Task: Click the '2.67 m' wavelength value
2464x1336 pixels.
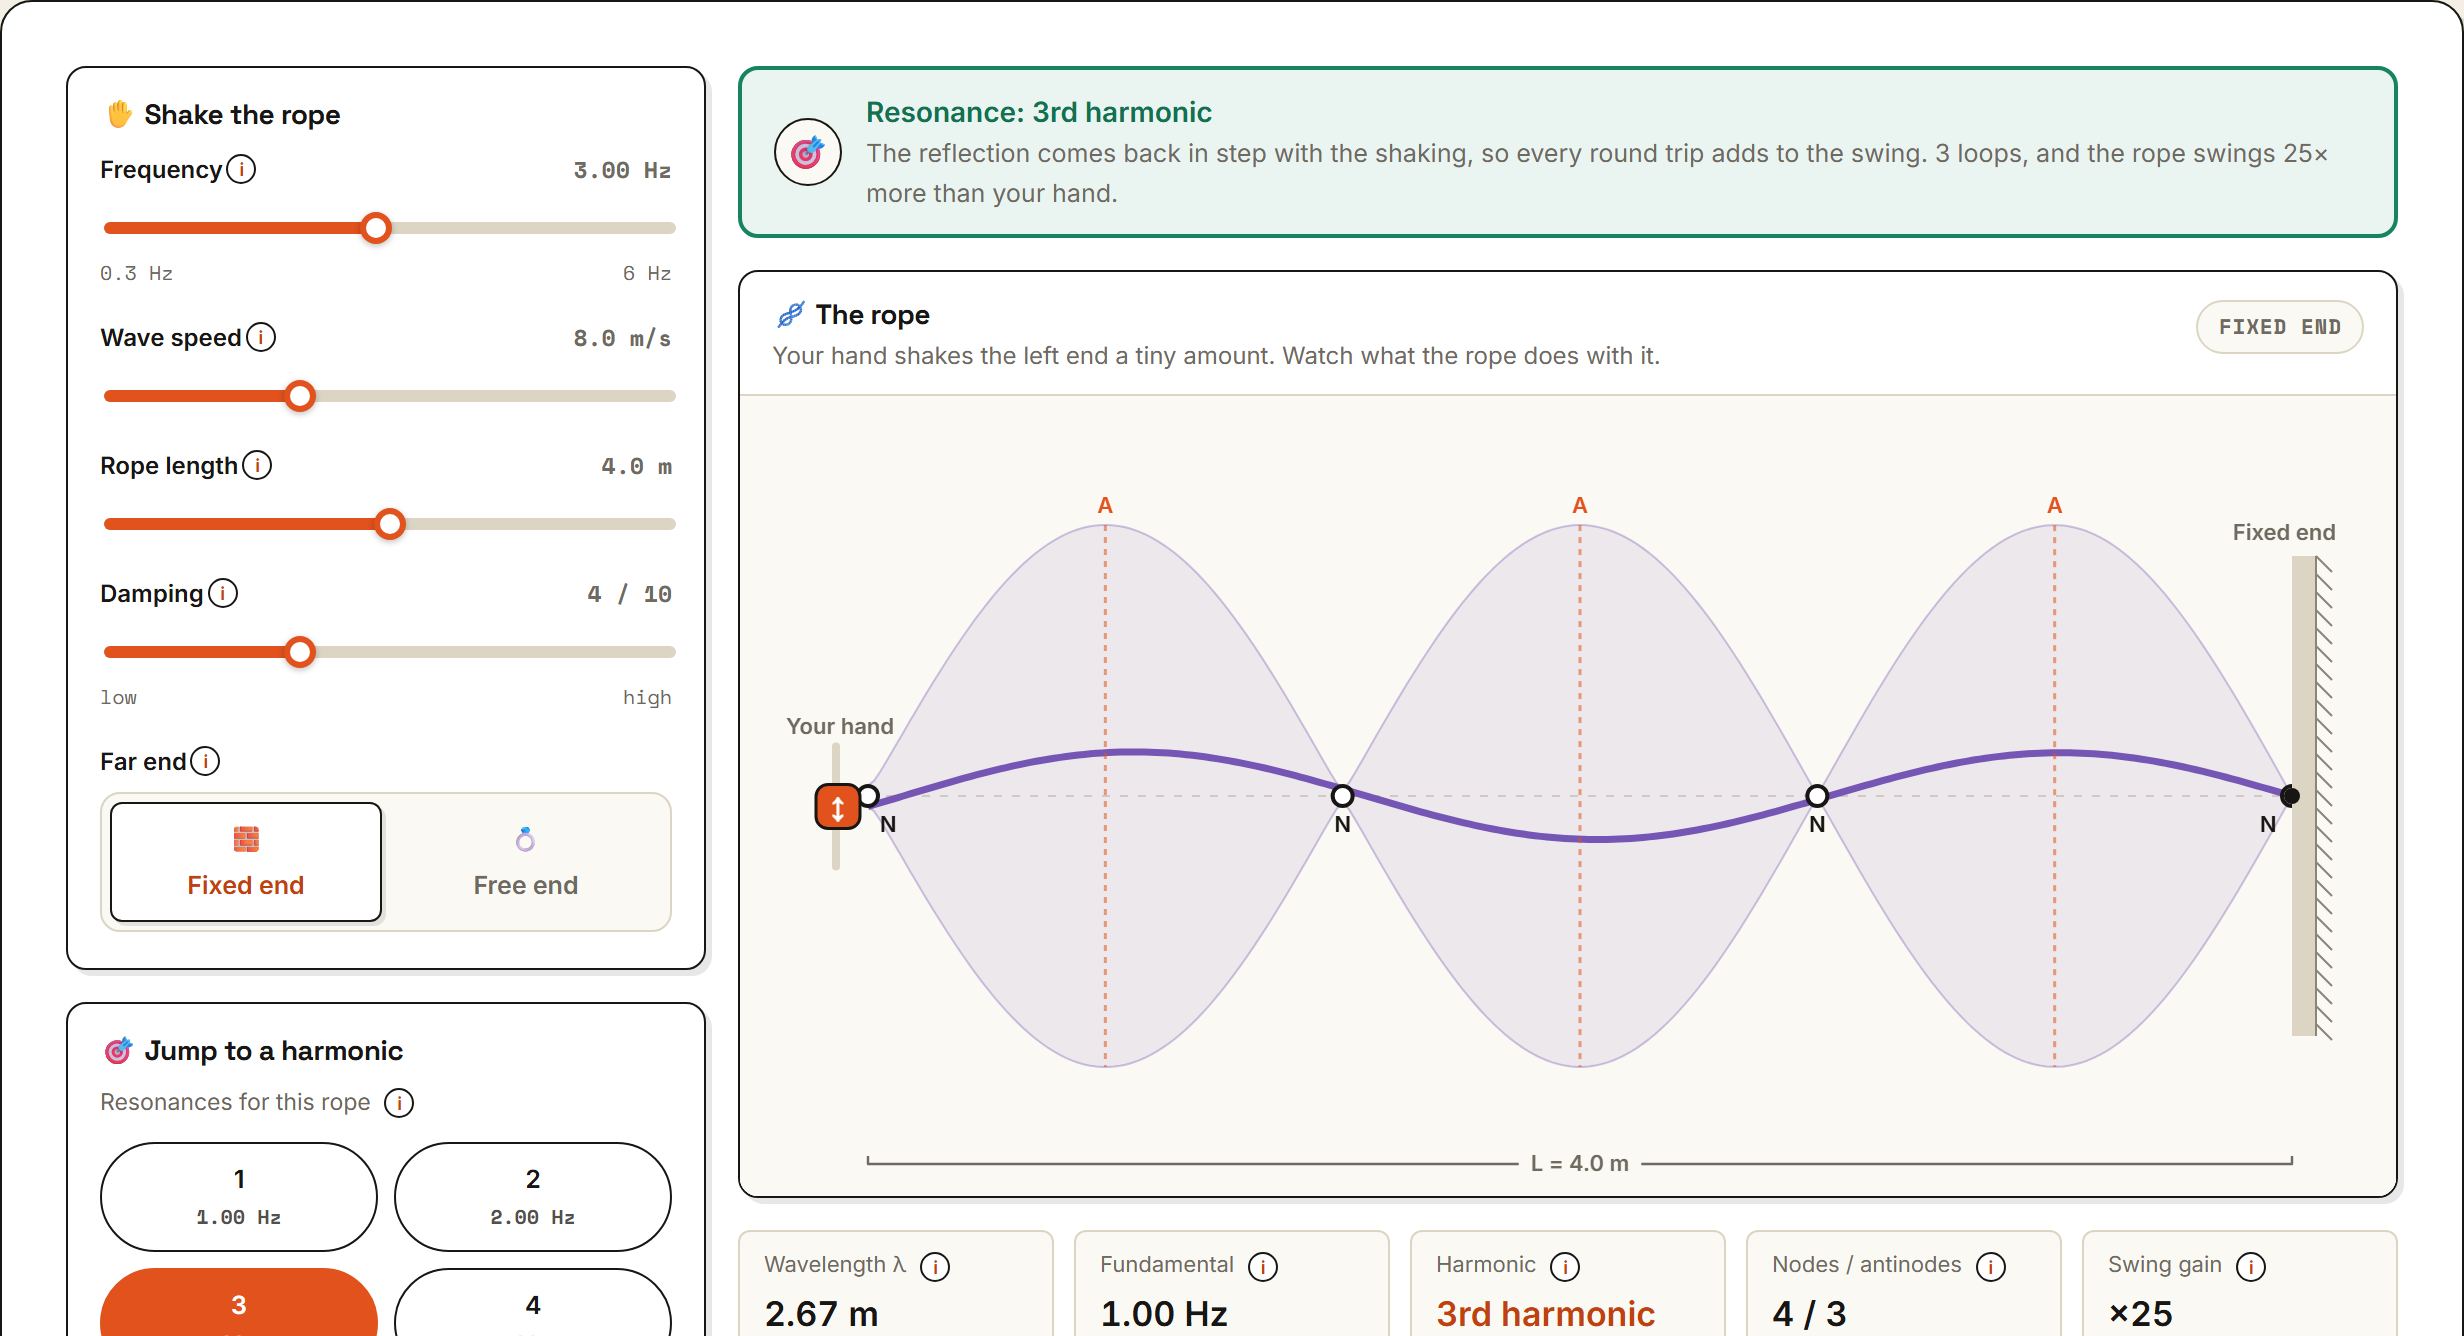Action: tap(822, 1313)
